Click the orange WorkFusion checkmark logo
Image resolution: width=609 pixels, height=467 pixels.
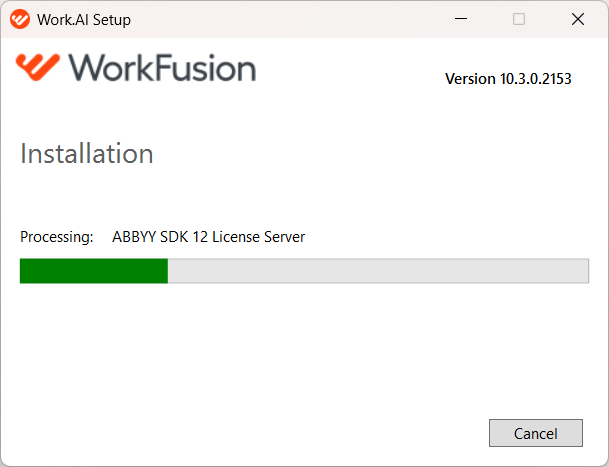[x=38, y=67]
